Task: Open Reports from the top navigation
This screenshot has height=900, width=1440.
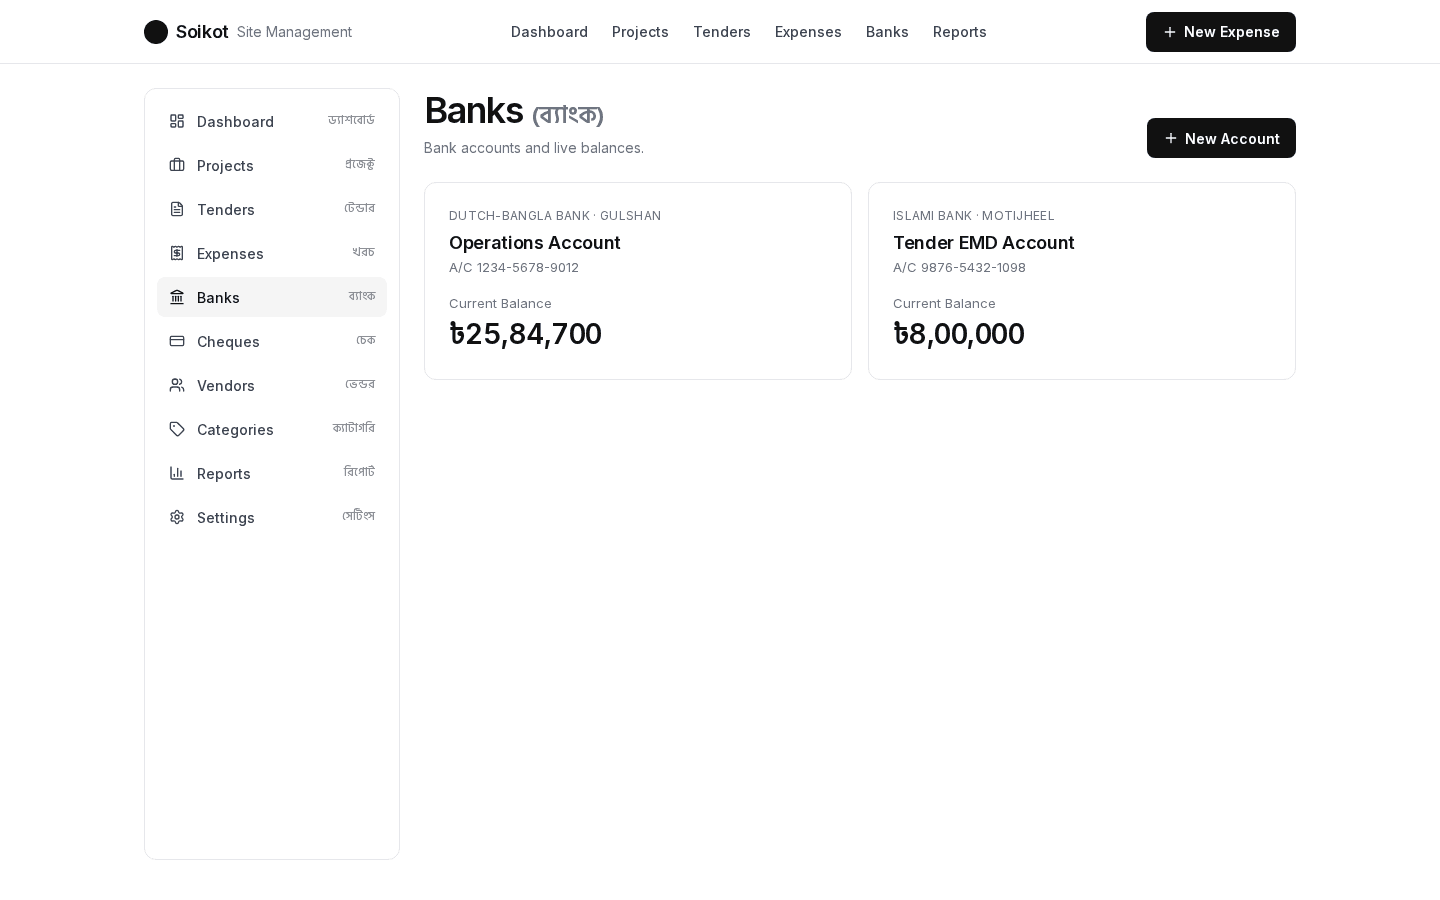Action: pos(960,32)
